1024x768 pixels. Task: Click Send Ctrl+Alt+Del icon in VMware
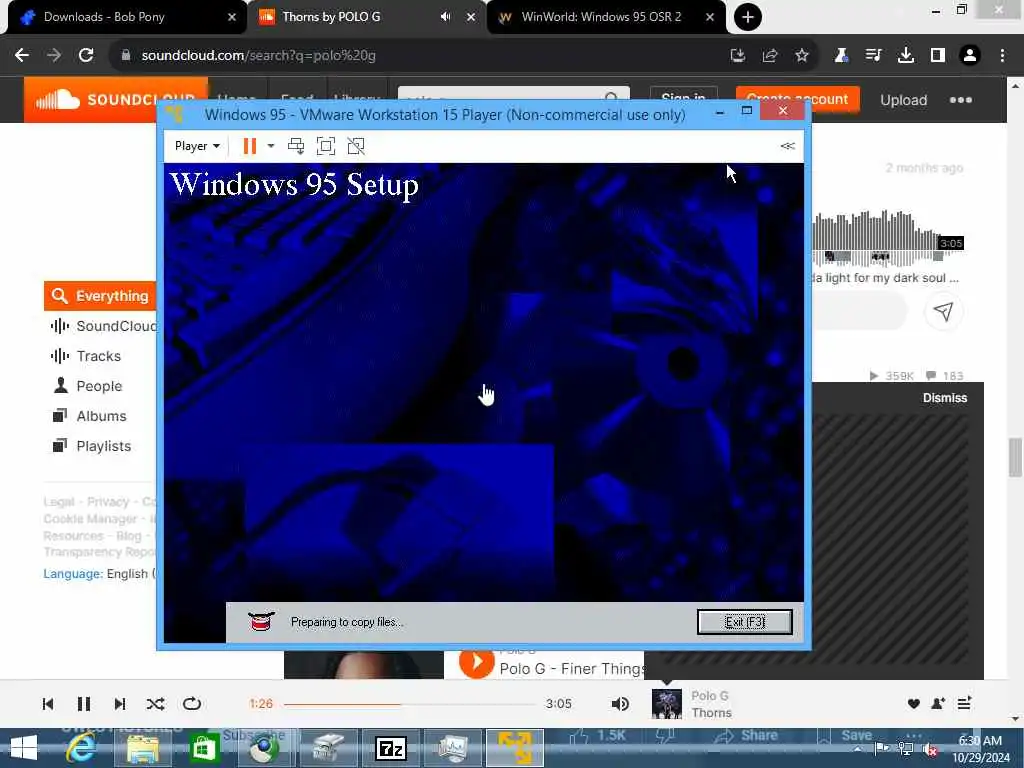coord(296,146)
